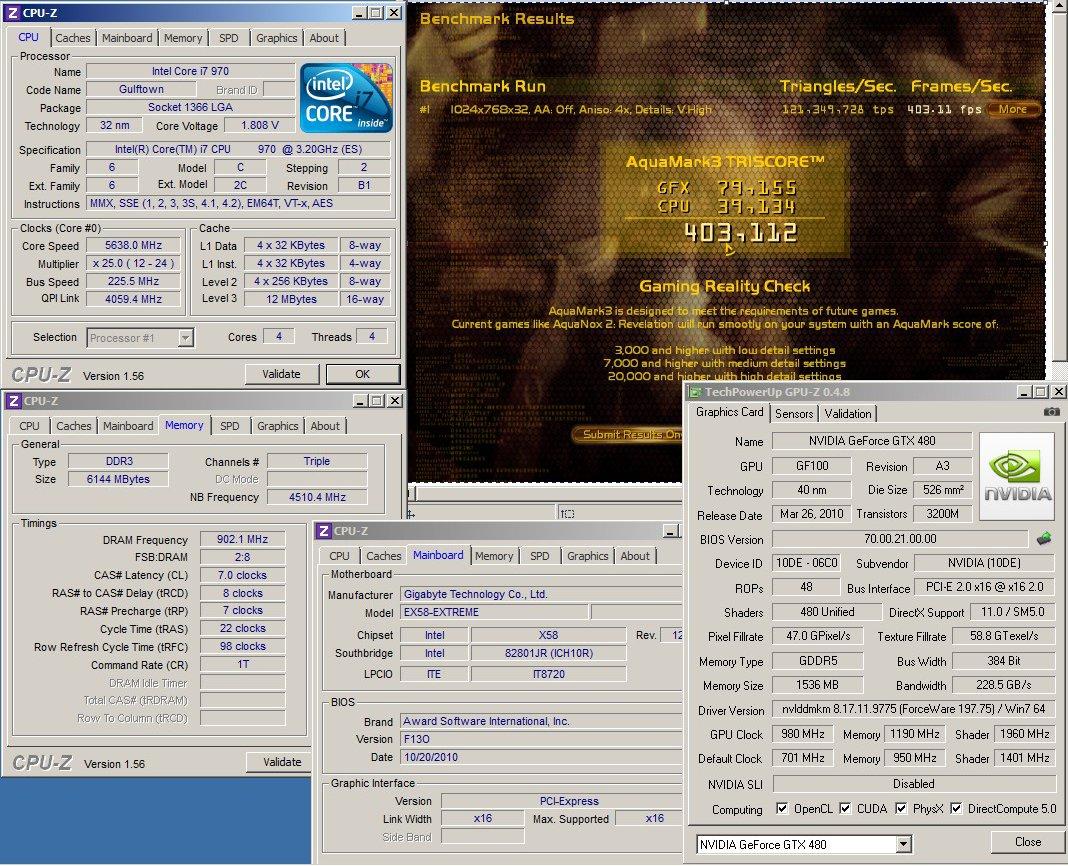Click OK in top CPU-Z window
The height and width of the screenshot is (866, 1068).
pyautogui.click(x=362, y=374)
